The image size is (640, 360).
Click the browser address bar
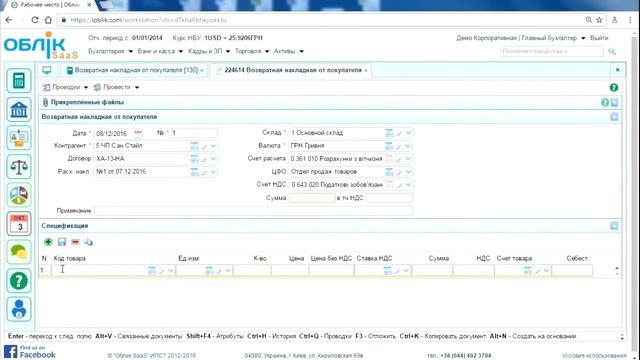pyautogui.click(x=322, y=20)
